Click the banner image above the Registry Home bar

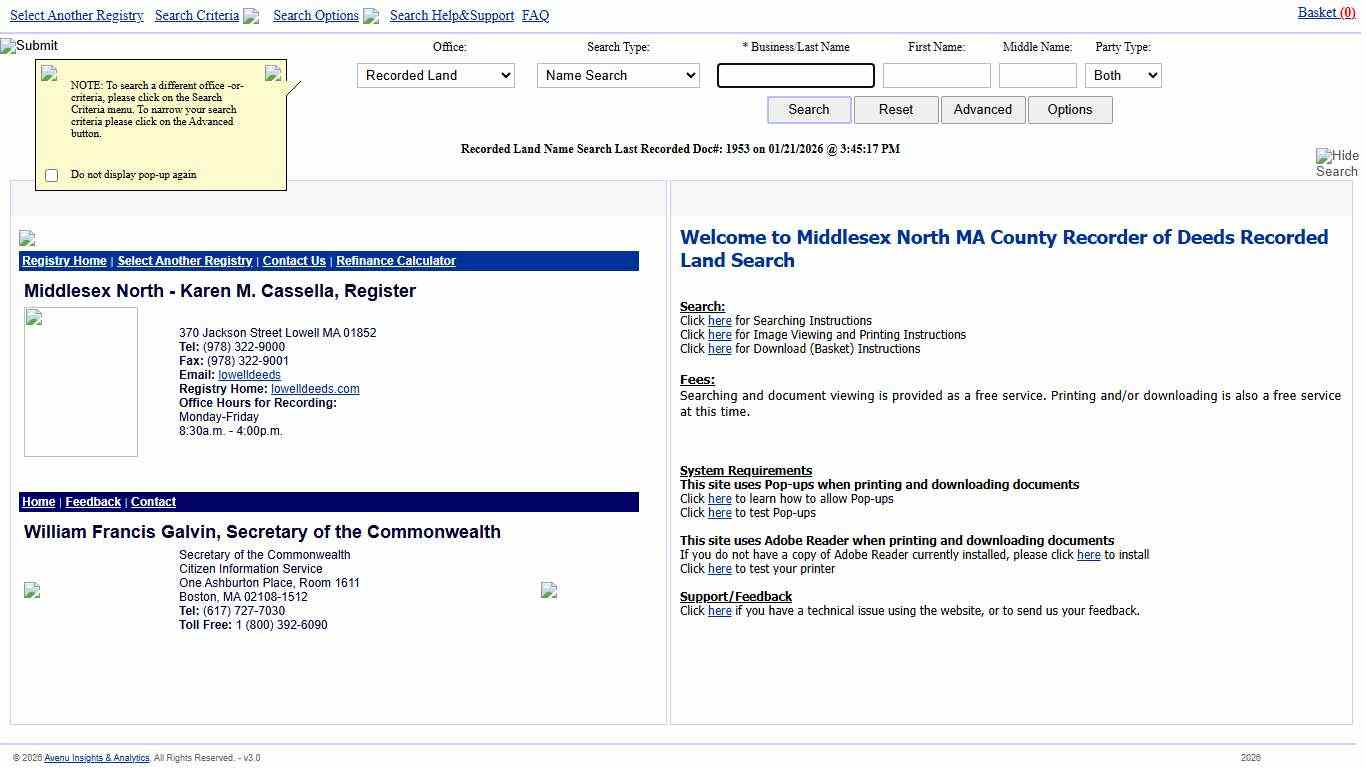pyautogui.click(x=27, y=238)
